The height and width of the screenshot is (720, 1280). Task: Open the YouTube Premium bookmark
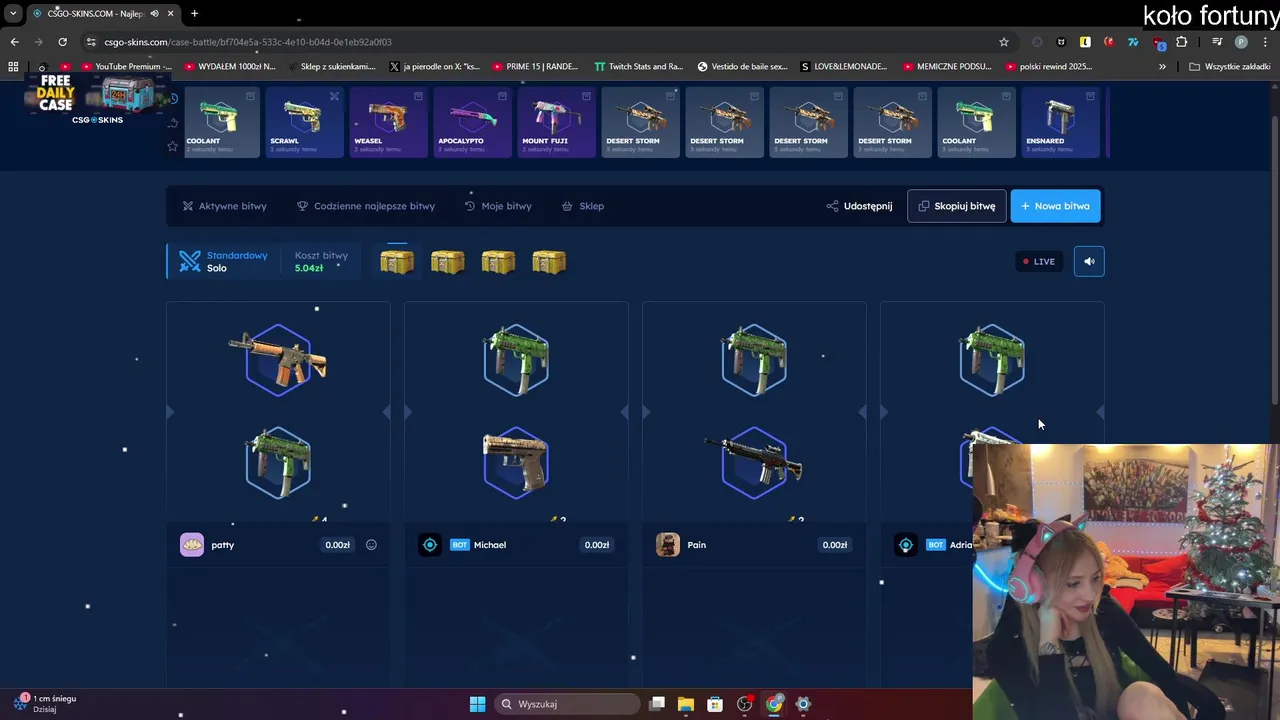[127, 66]
